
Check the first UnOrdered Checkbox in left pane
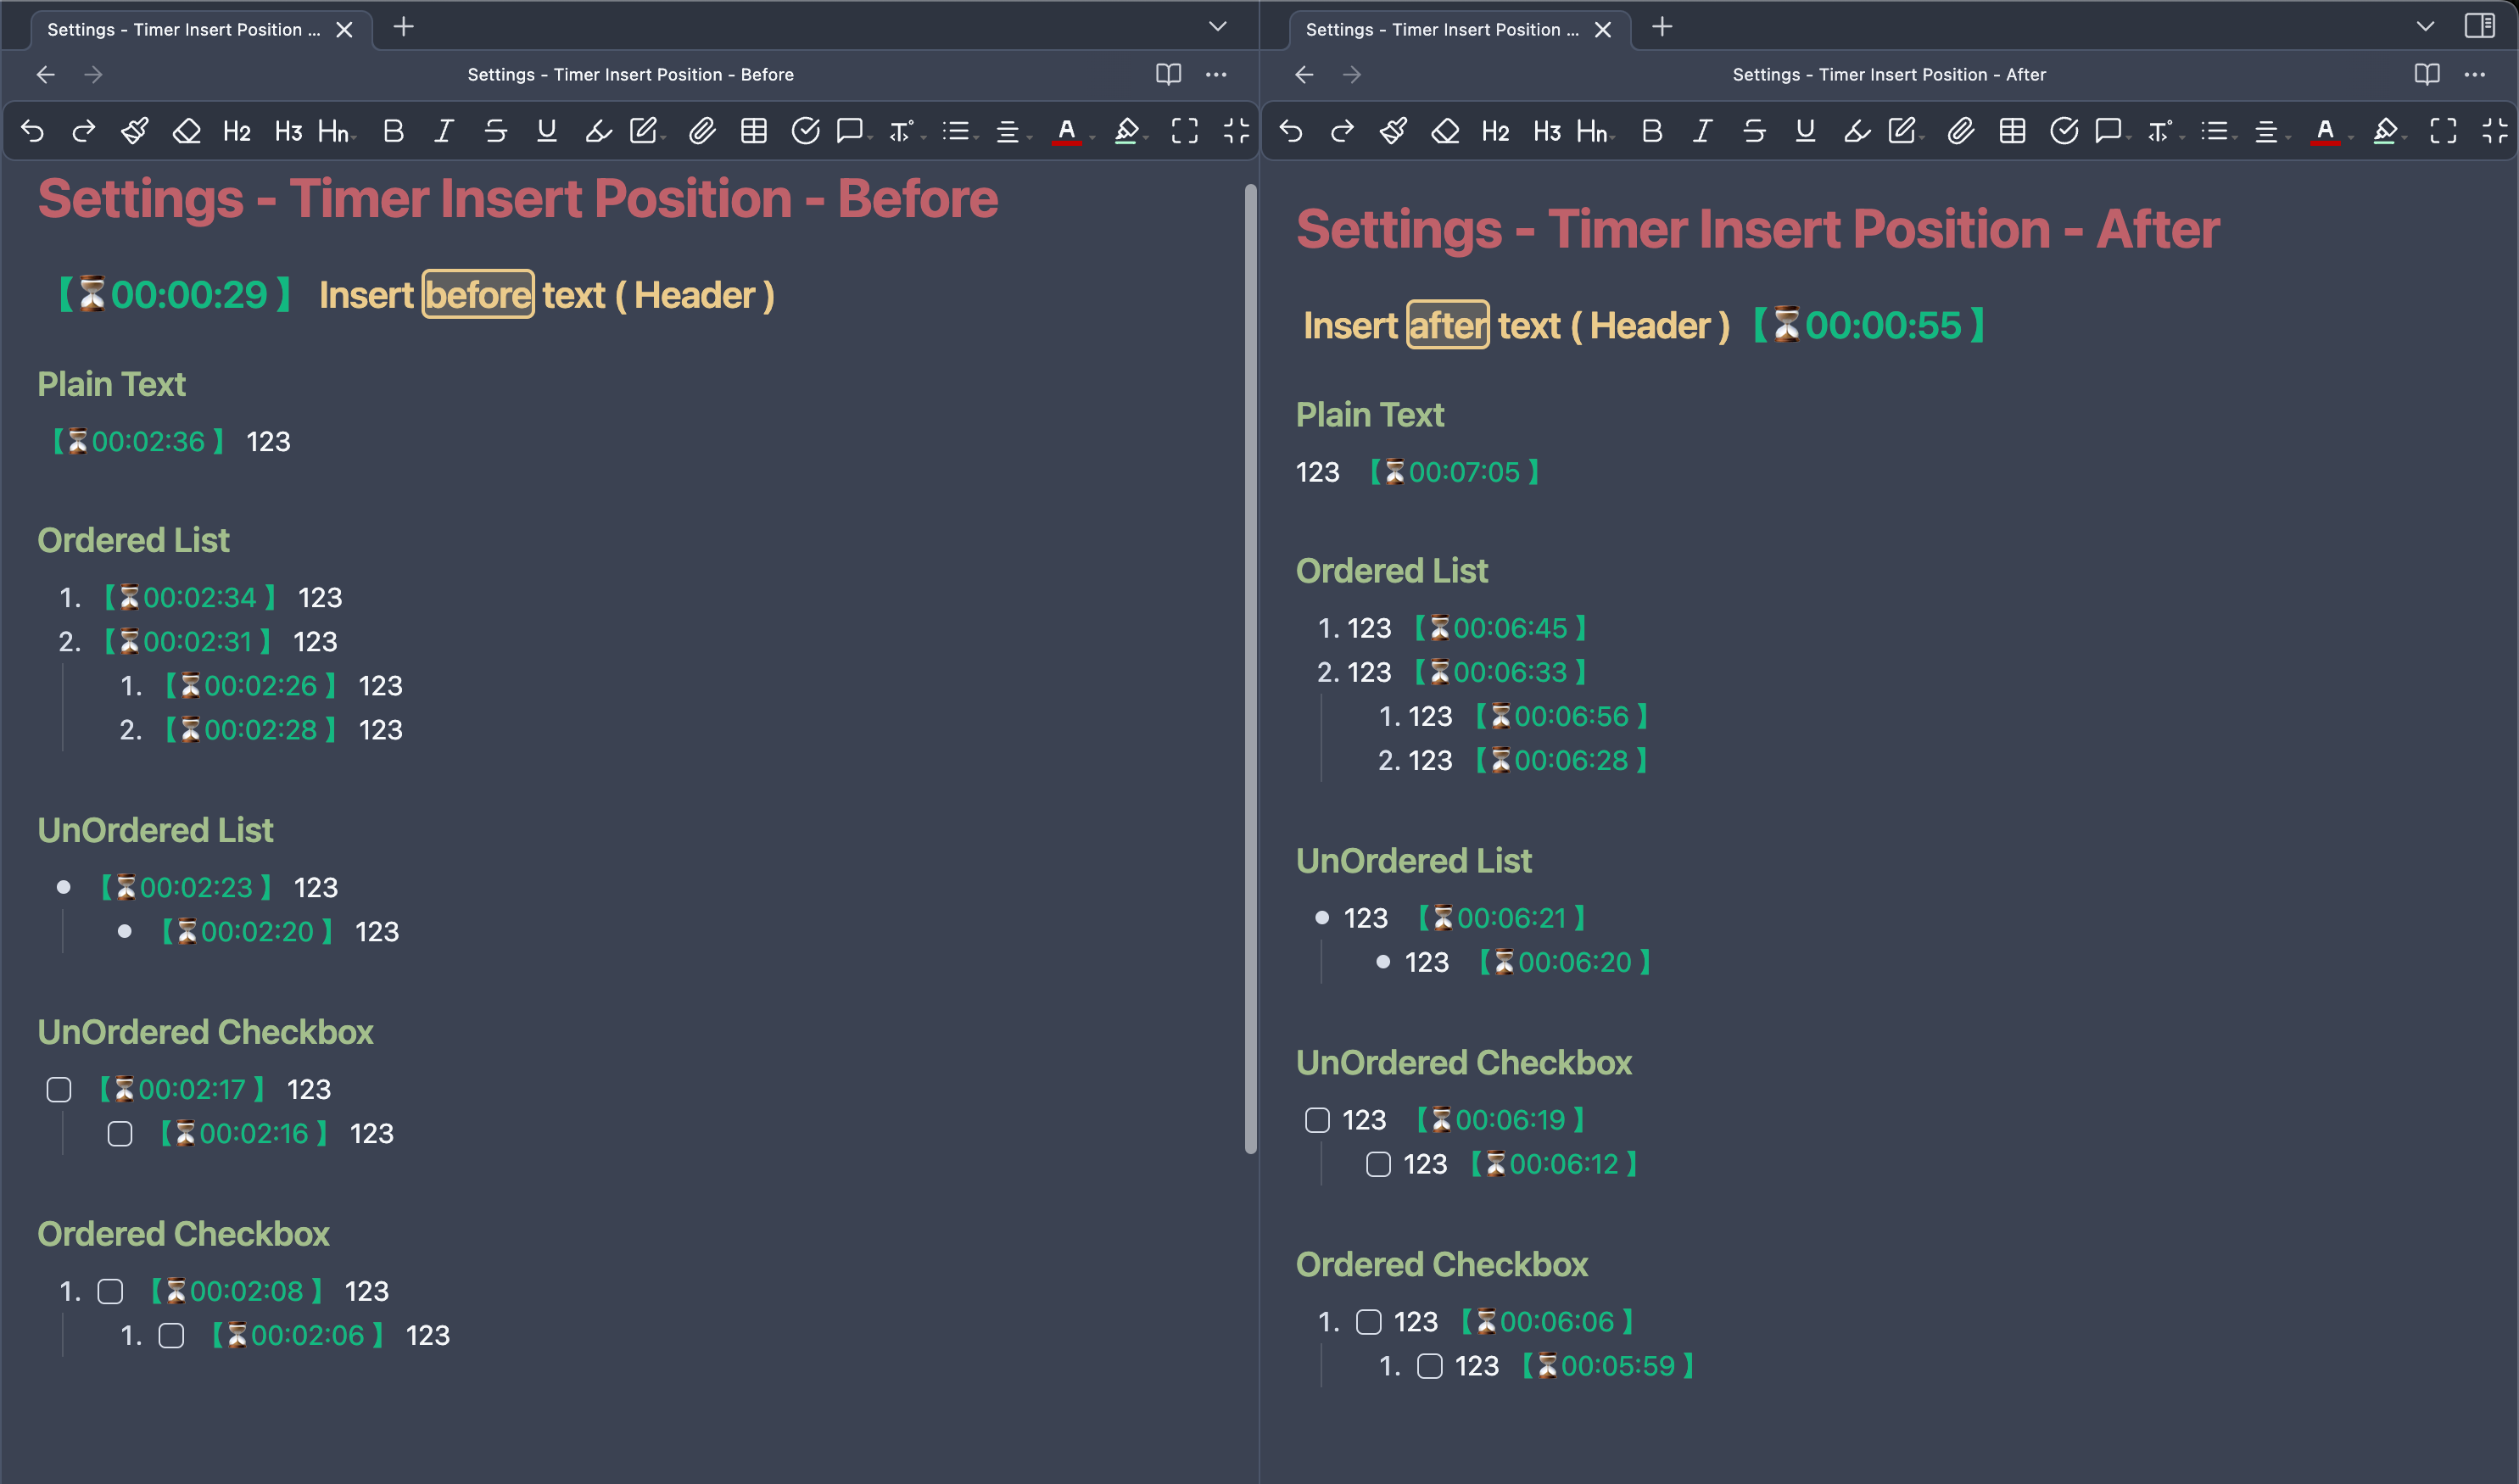click(59, 1089)
